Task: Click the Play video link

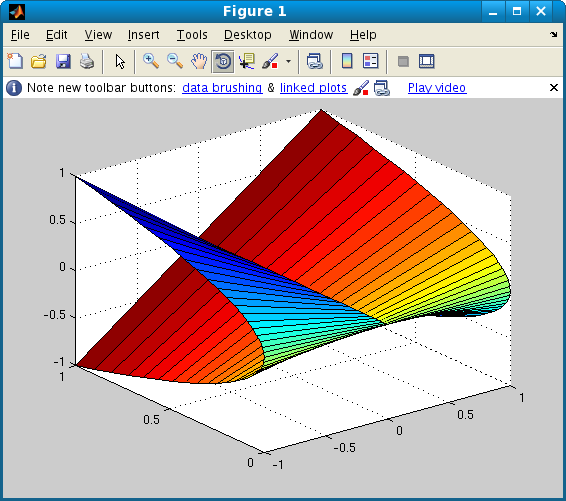Action: pos(437,88)
